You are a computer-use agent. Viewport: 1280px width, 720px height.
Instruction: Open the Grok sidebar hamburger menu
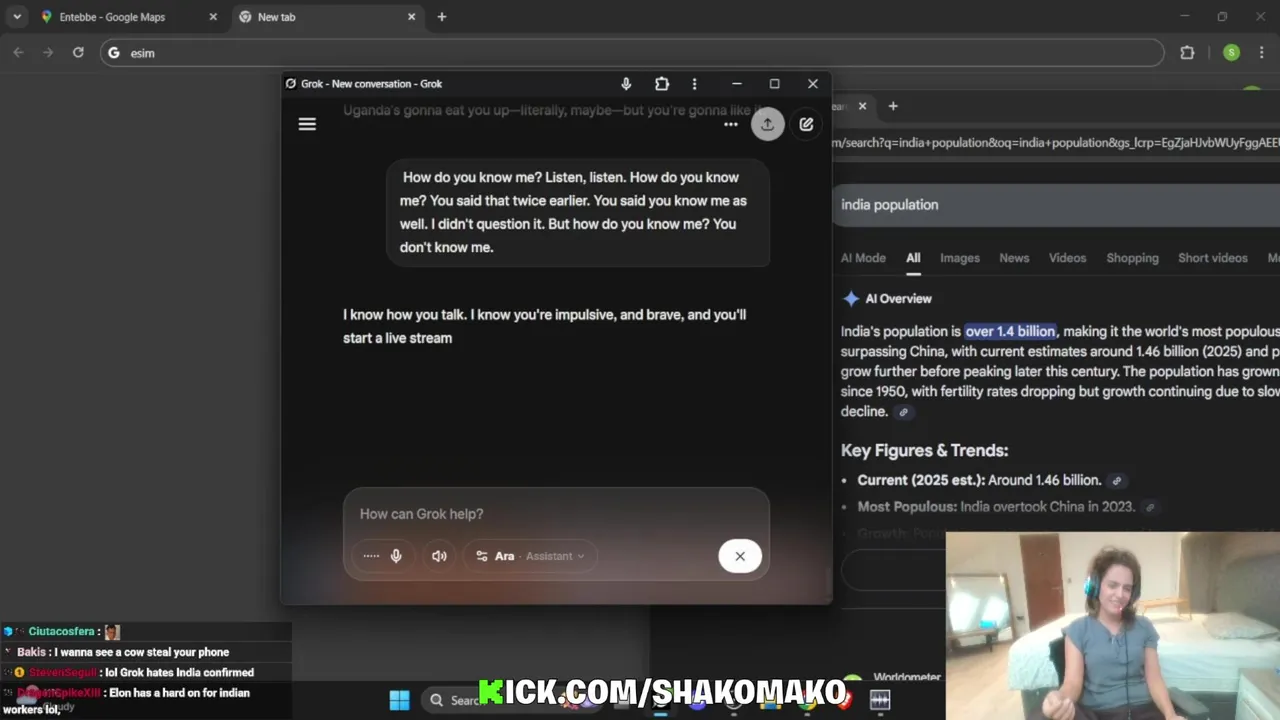[x=307, y=124]
